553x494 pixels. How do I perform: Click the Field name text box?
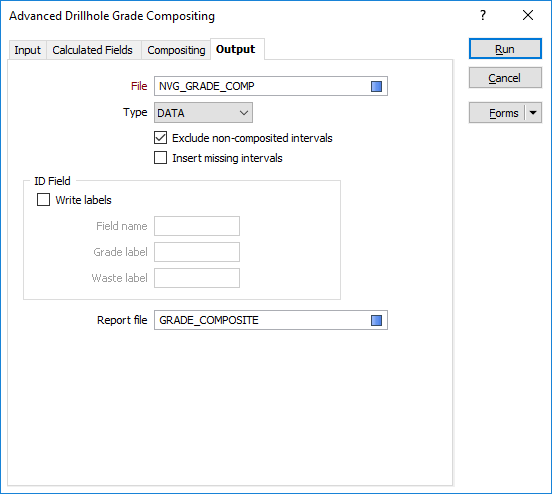click(197, 226)
